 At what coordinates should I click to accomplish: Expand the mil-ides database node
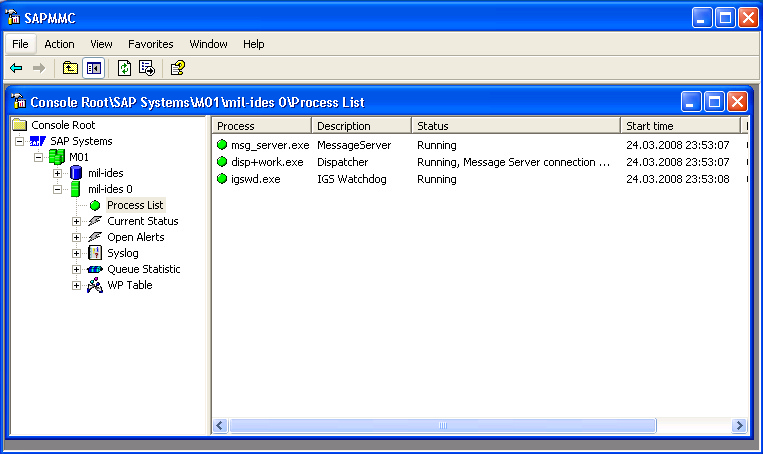pos(58,173)
